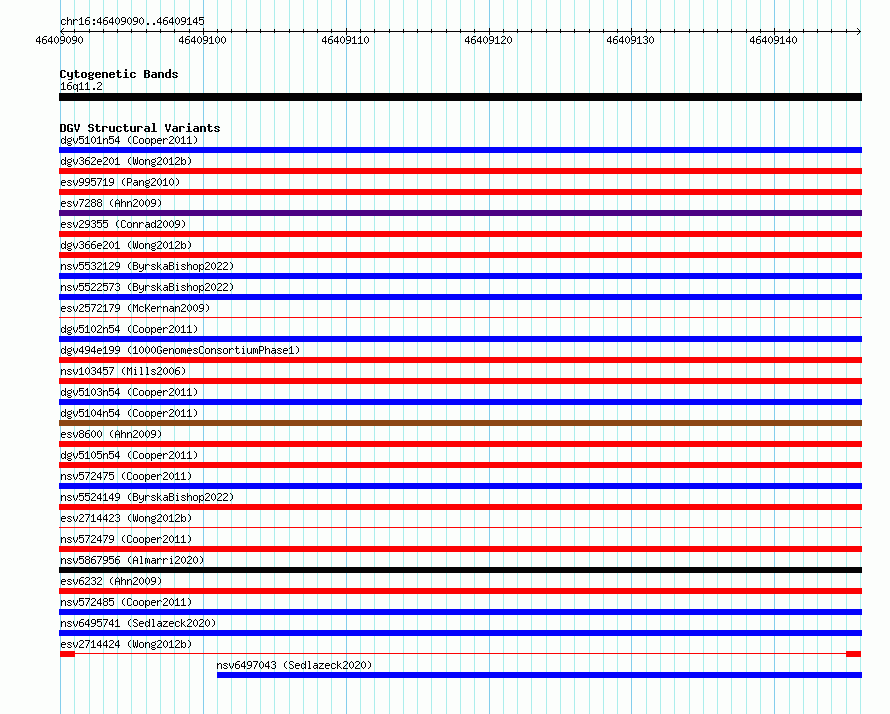Open variant esv2714423 (Wong2012b) label
Image resolution: width=890 pixels, height=714 pixels.
pos(126,518)
